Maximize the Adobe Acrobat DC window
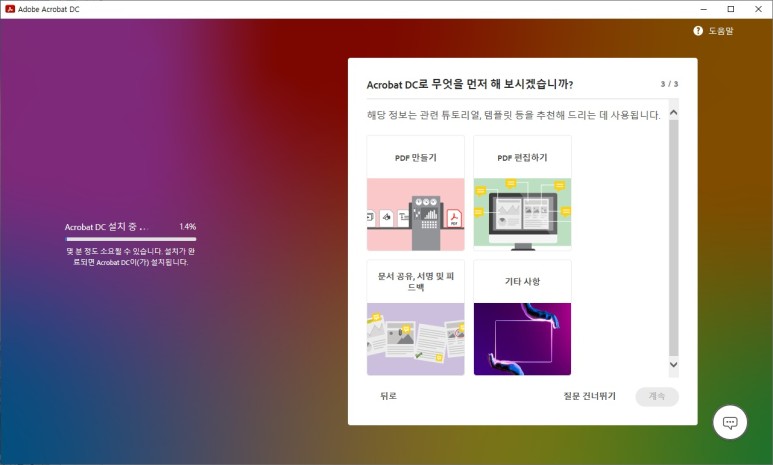This screenshot has height=465, width=773. (x=731, y=9)
